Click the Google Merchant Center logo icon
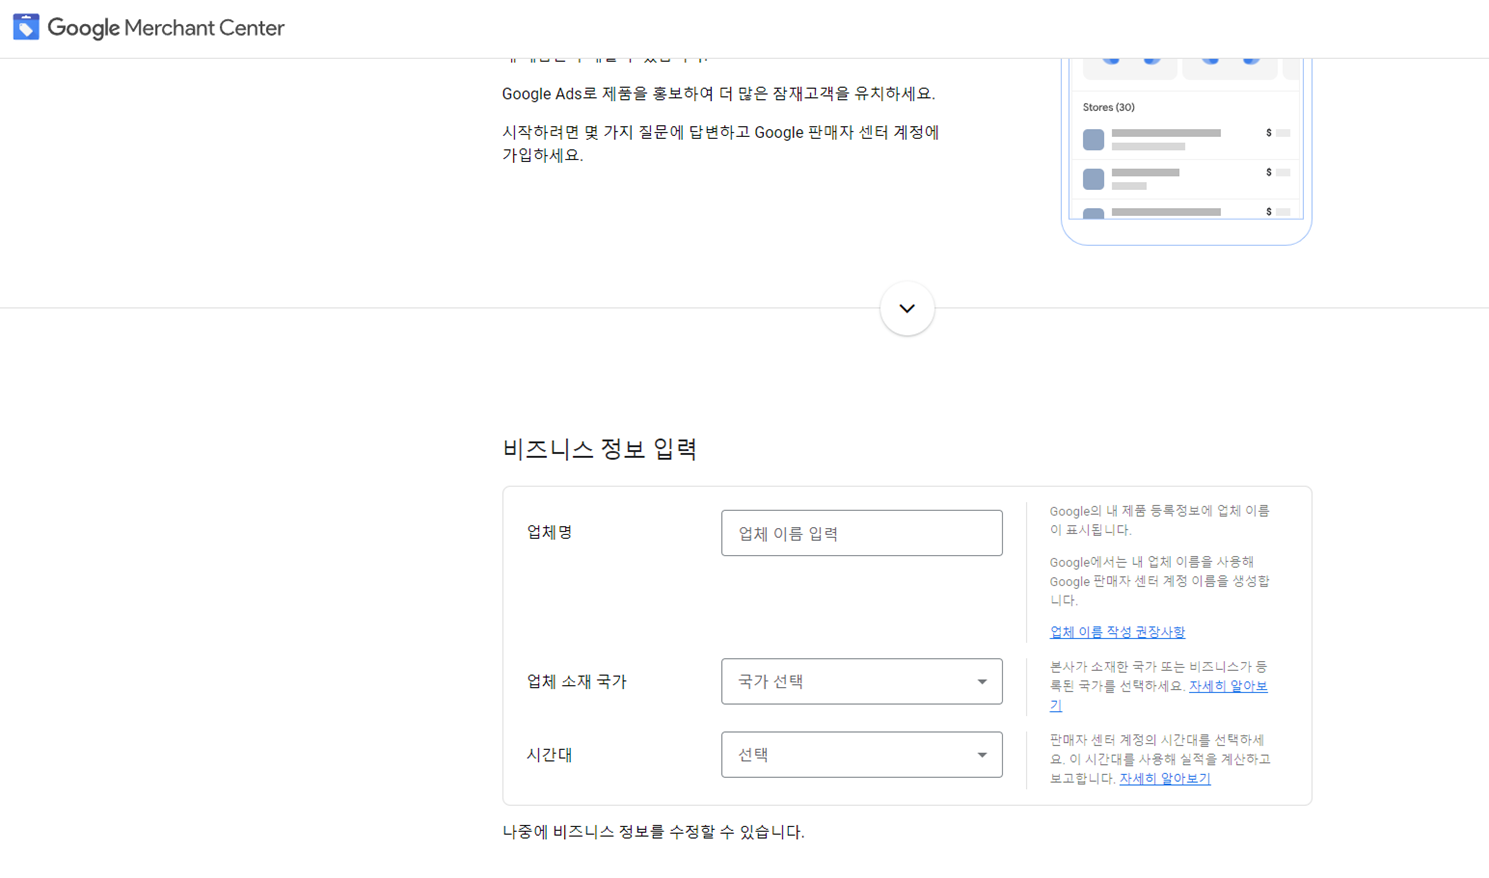Image resolution: width=1489 pixels, height=878 pixels. (26, 27)
